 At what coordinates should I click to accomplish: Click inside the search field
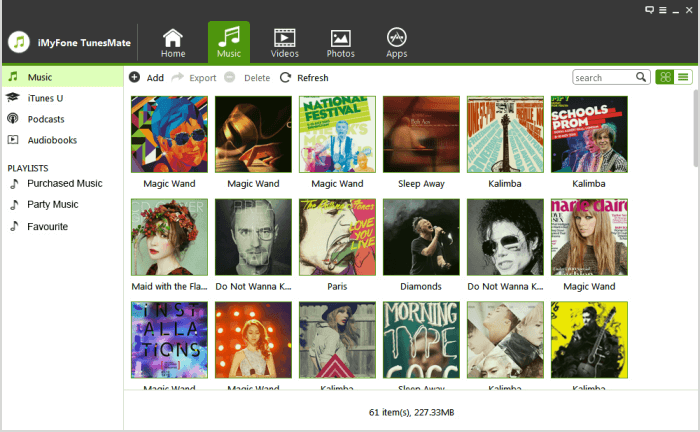click(x=604, y=77)
